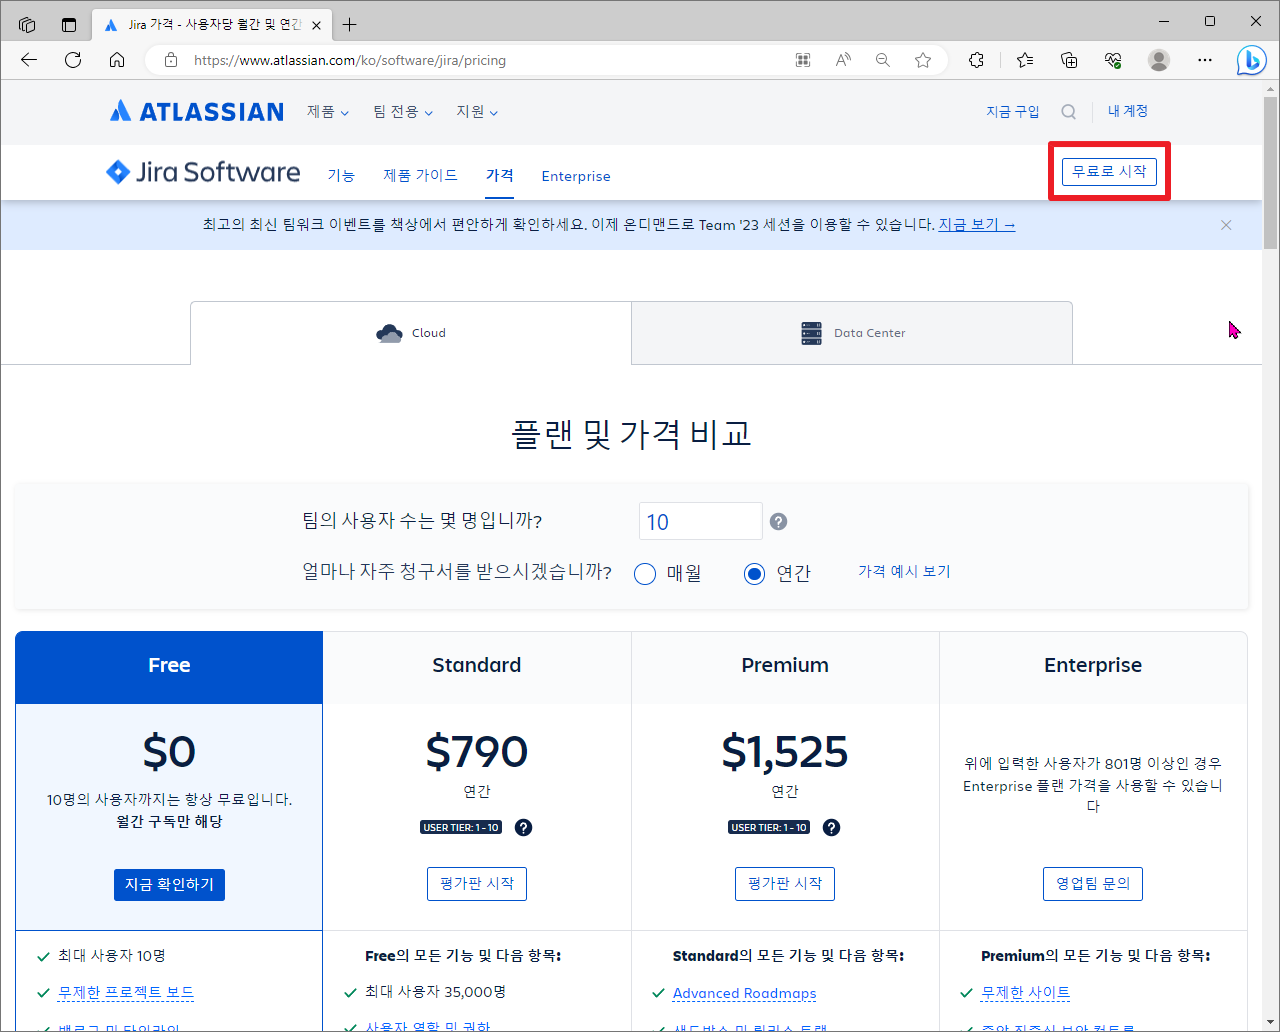The height and width of the screenshot is (1032, 1280).
Task: Open the Edge workspaces icon
Action: (x=27, y=24)
